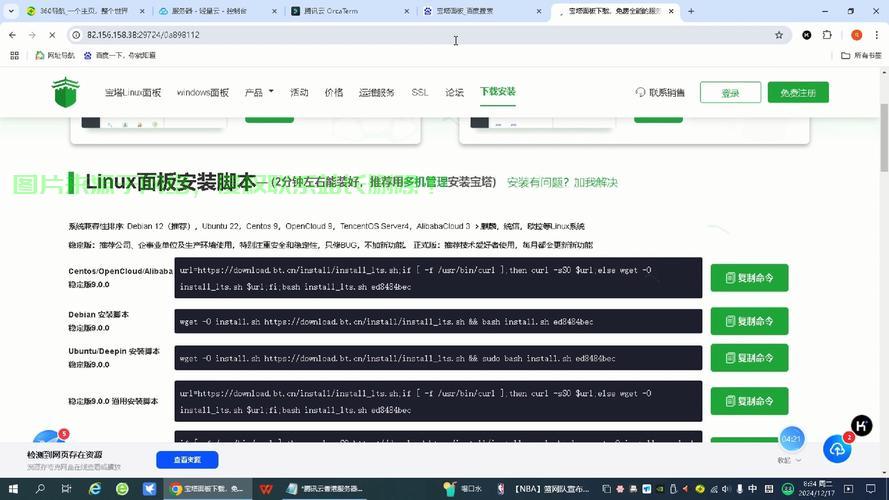The width and height of the screenshot is (889, 500).
Task: Click the browser back arrow
Action: tap(12, 35)
